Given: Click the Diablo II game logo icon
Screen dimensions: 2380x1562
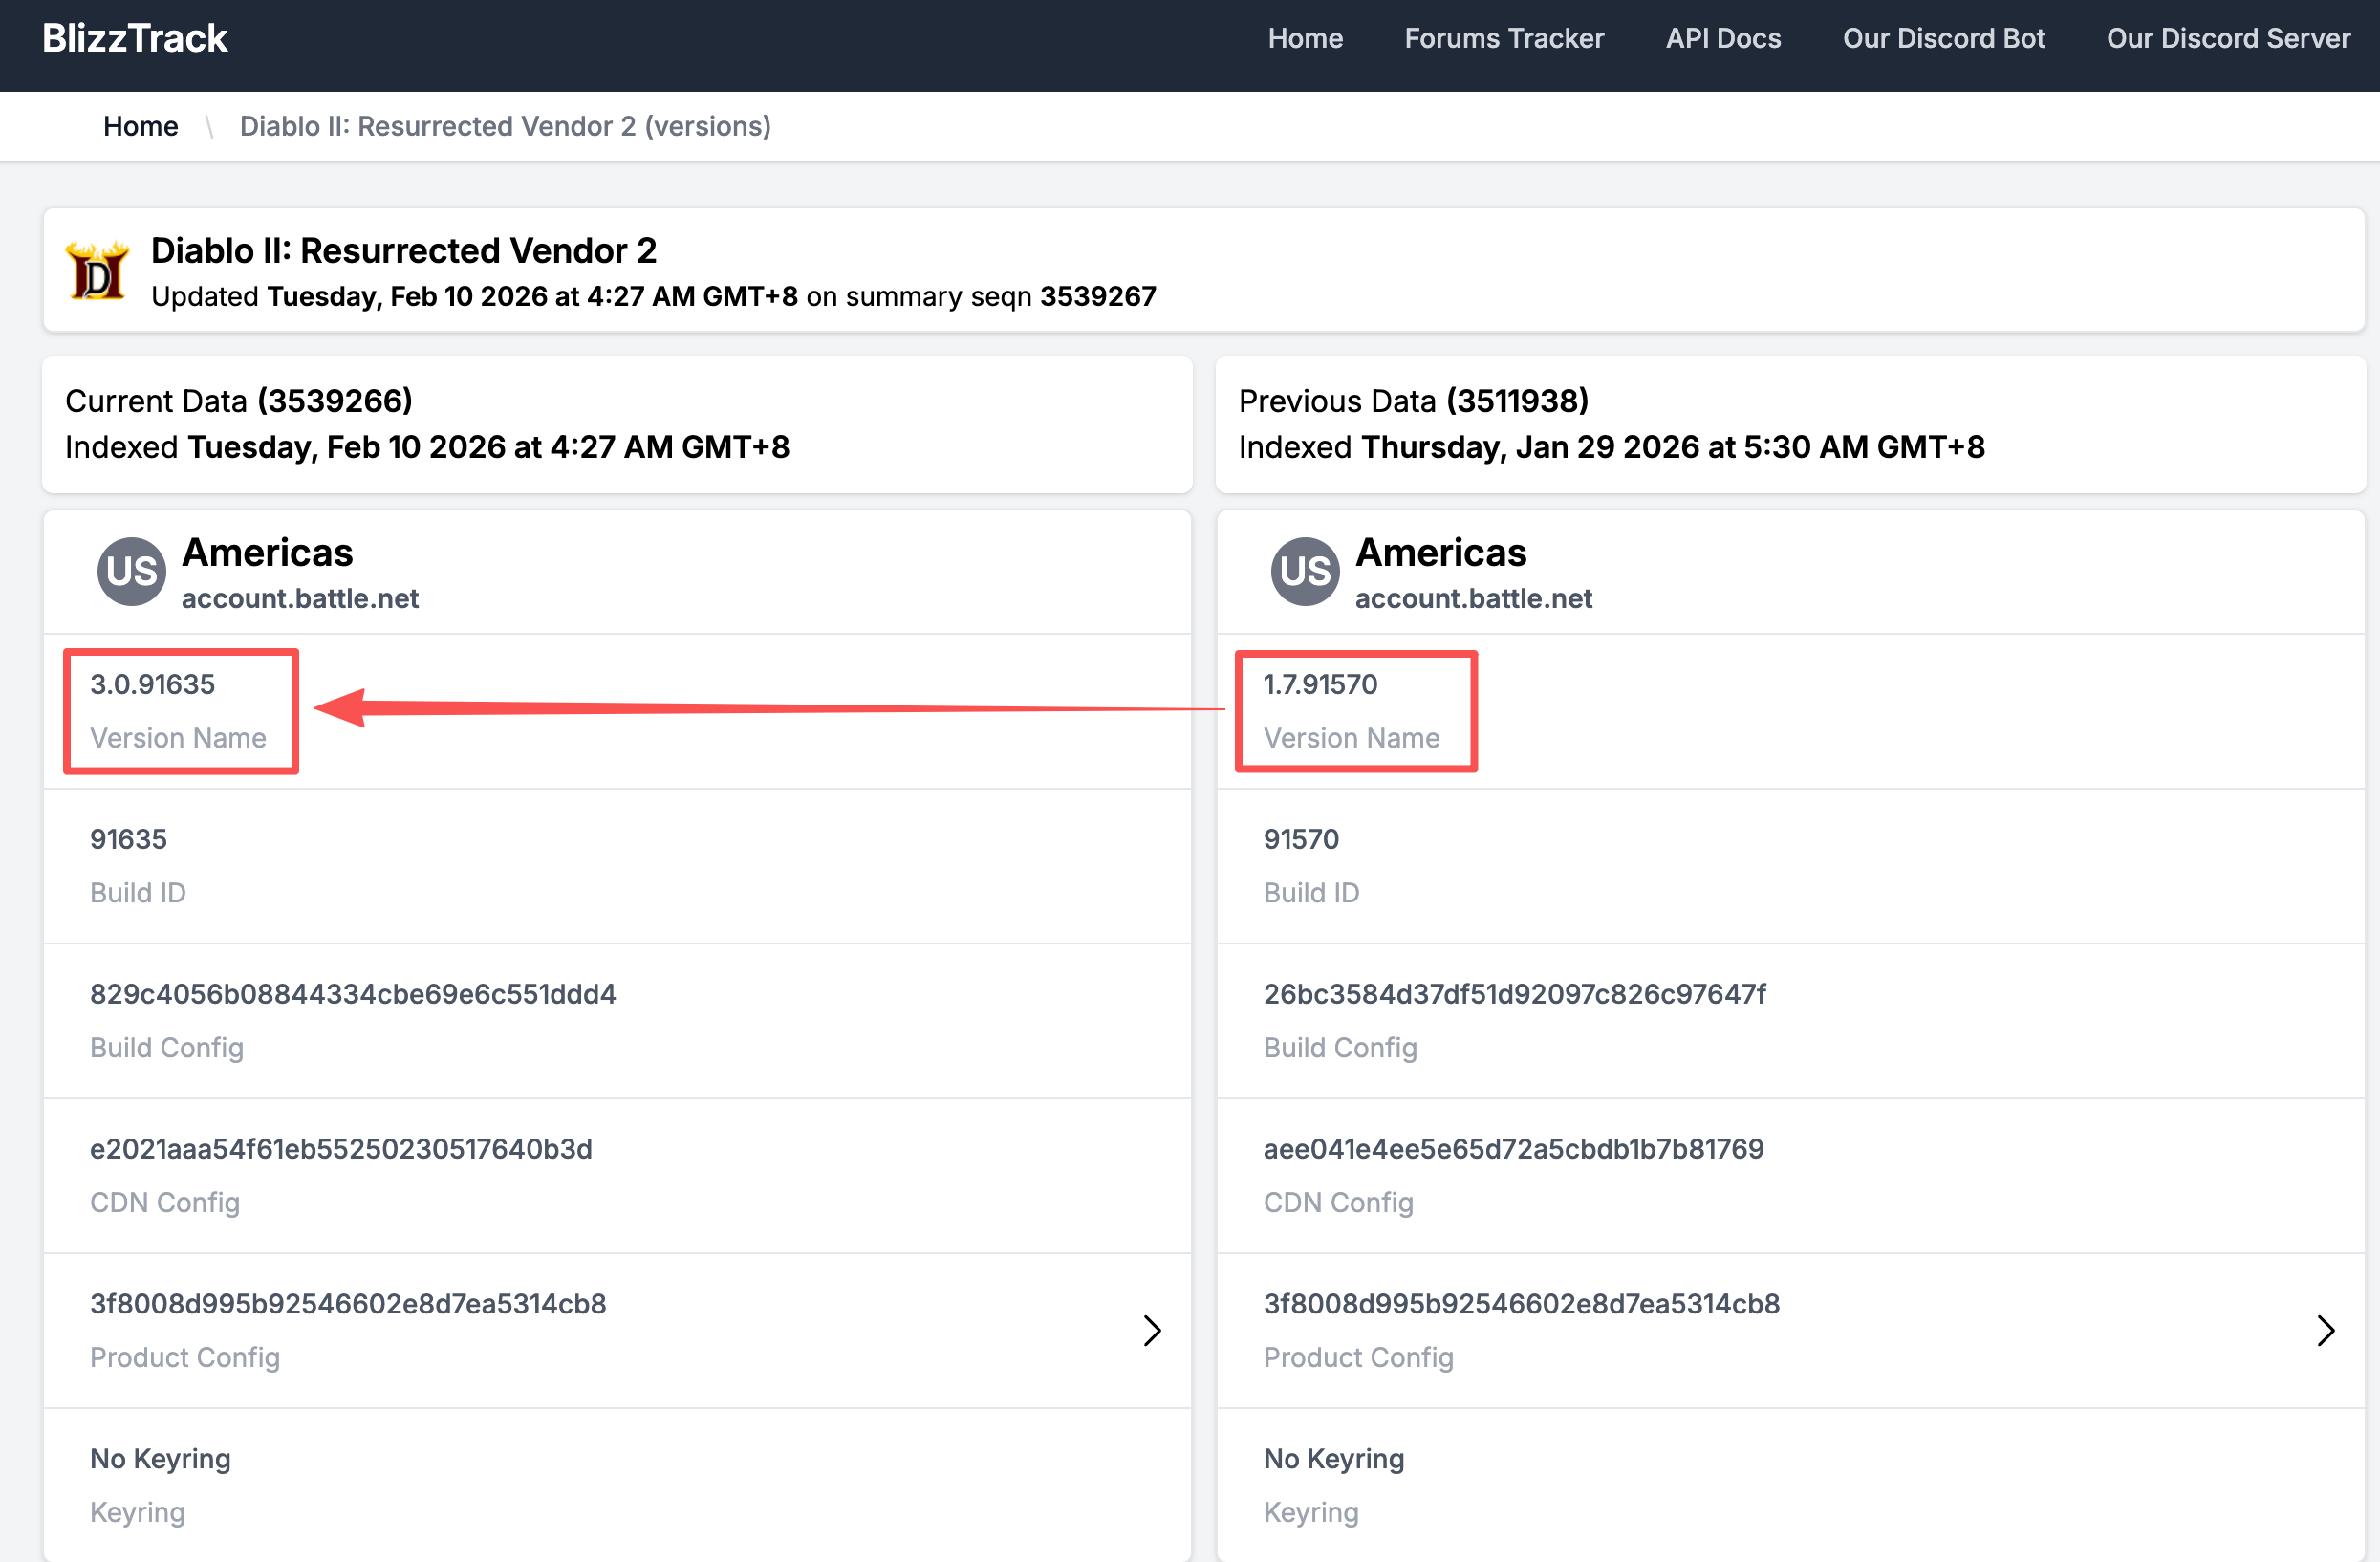Looking at the screenshot, I should [97, 271].
